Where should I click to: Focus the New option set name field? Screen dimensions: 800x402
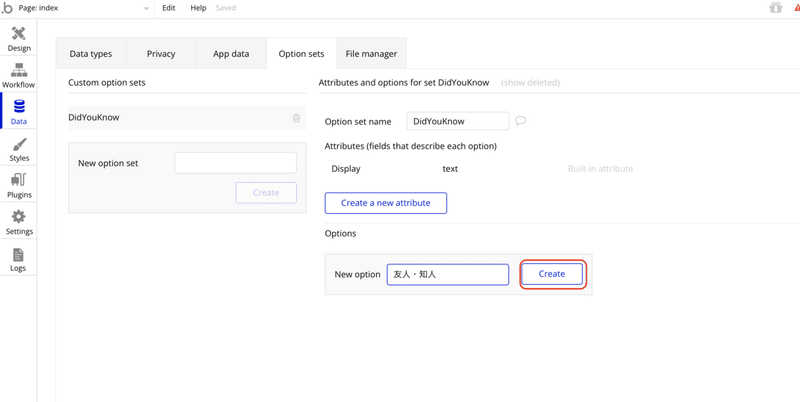(x=235, y=163)
